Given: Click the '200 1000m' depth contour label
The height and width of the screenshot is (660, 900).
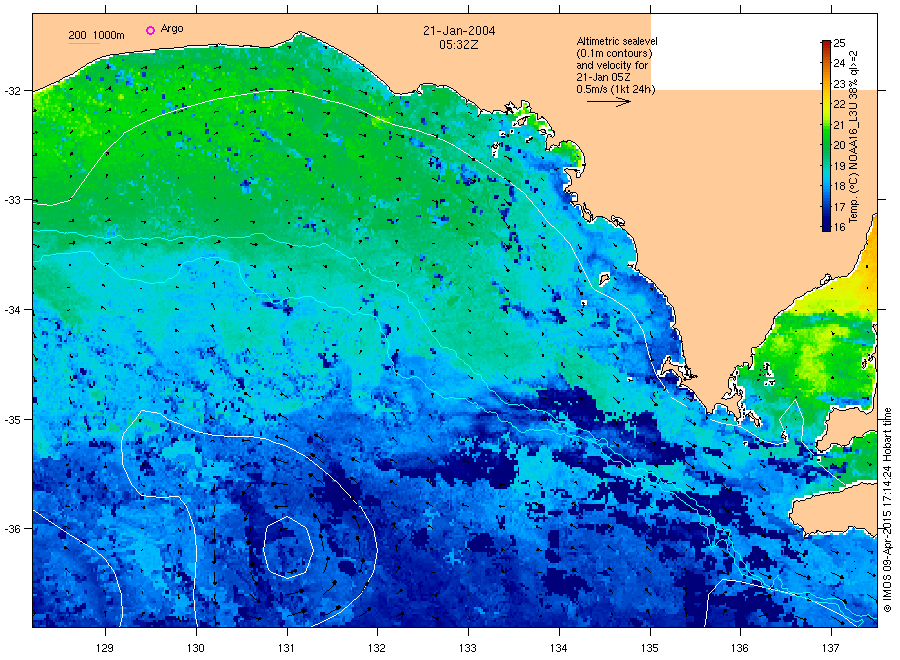Looking at the screenshot, I should tap(96, 35).
